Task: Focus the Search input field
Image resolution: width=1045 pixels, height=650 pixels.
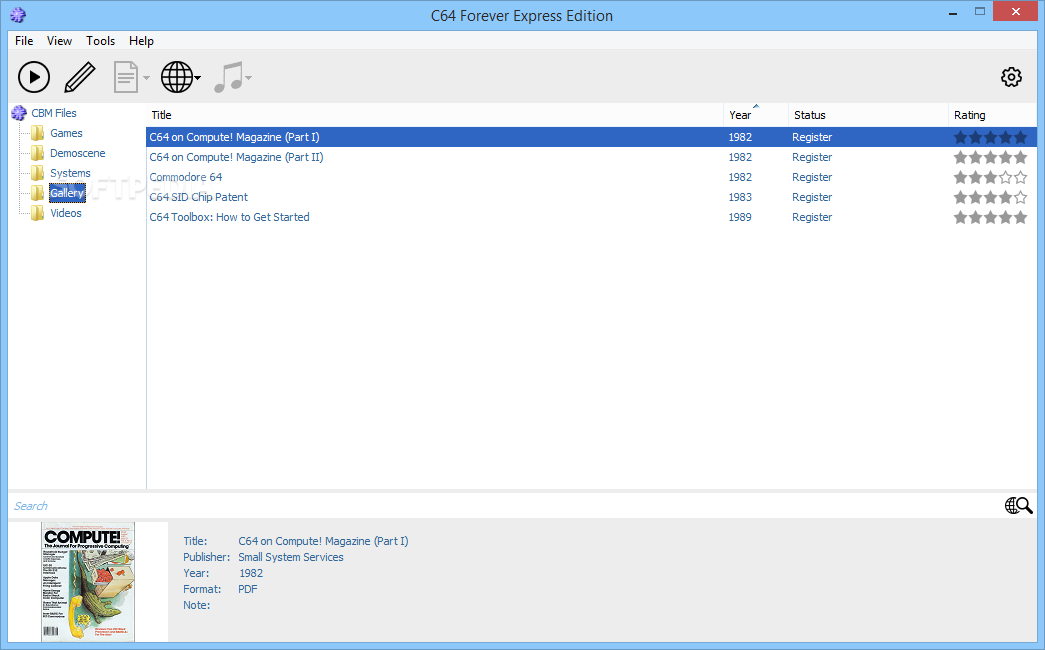Action: point(505,506)
